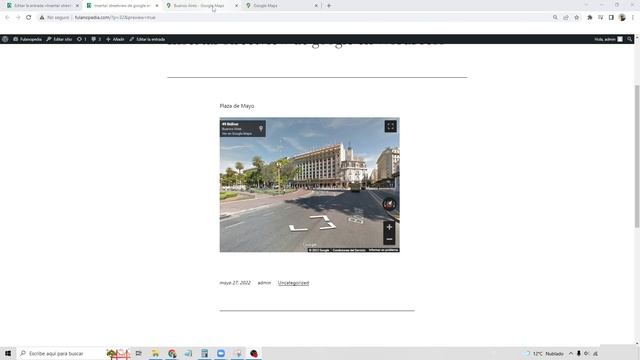Go forward in the browser
The height and width of the screenshot is (360, 640).
pyautogui.click(x=18, y=18)
